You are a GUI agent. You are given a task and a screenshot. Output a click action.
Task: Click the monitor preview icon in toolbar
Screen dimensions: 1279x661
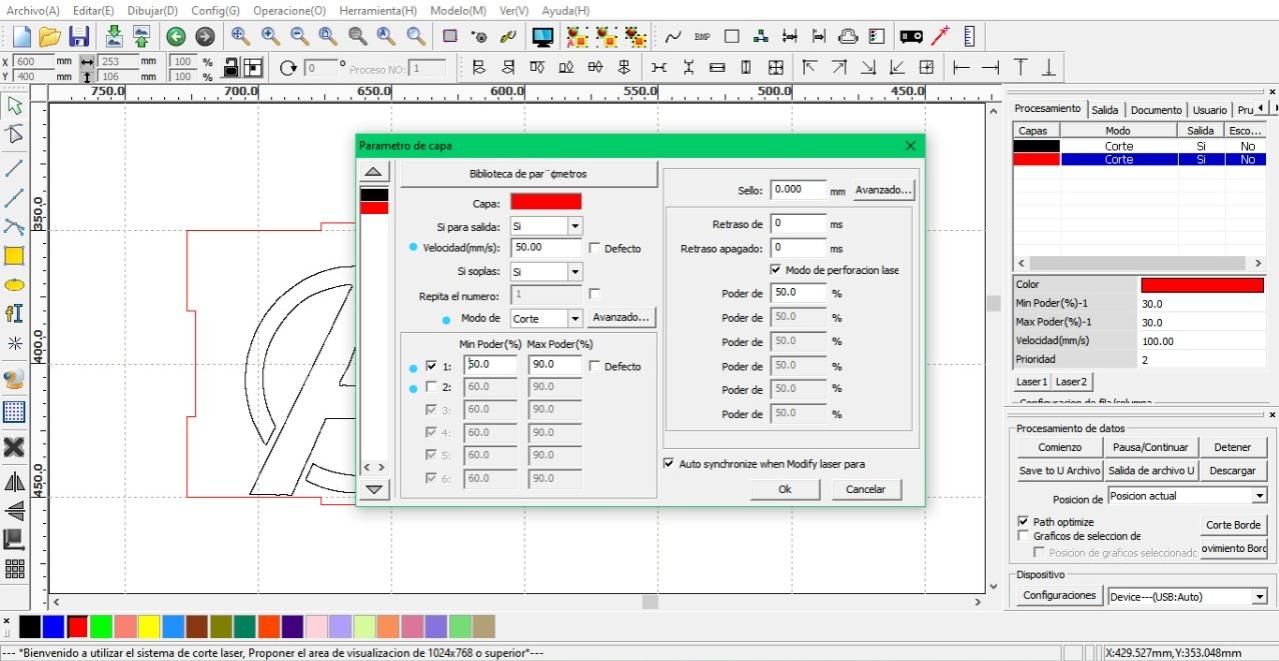pos(543,37)
